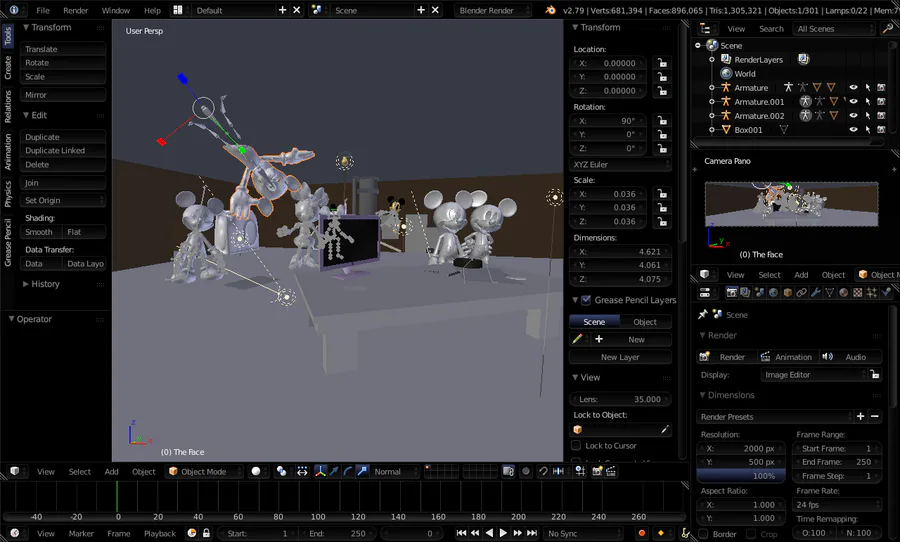The height and width of the screenshot is (542, 900).
Task: Open the Modifiers properties tab wrench icon
Action: pyautogui.click(x=816, y=293)
